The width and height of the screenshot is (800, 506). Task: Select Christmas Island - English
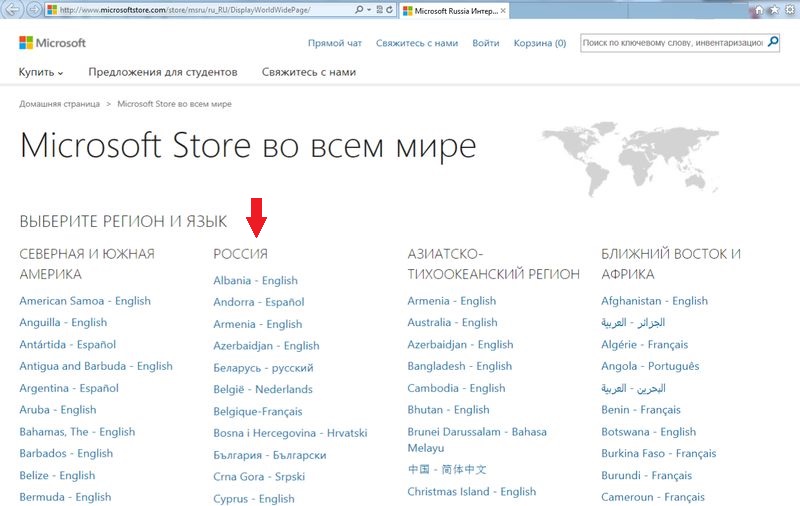[472, 492]
